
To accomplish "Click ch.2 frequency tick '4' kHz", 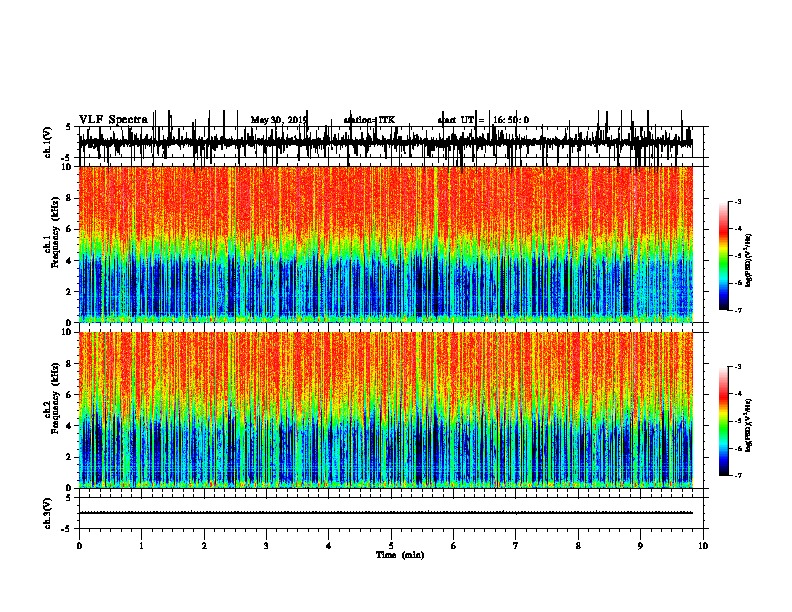I will coord(70,426).
